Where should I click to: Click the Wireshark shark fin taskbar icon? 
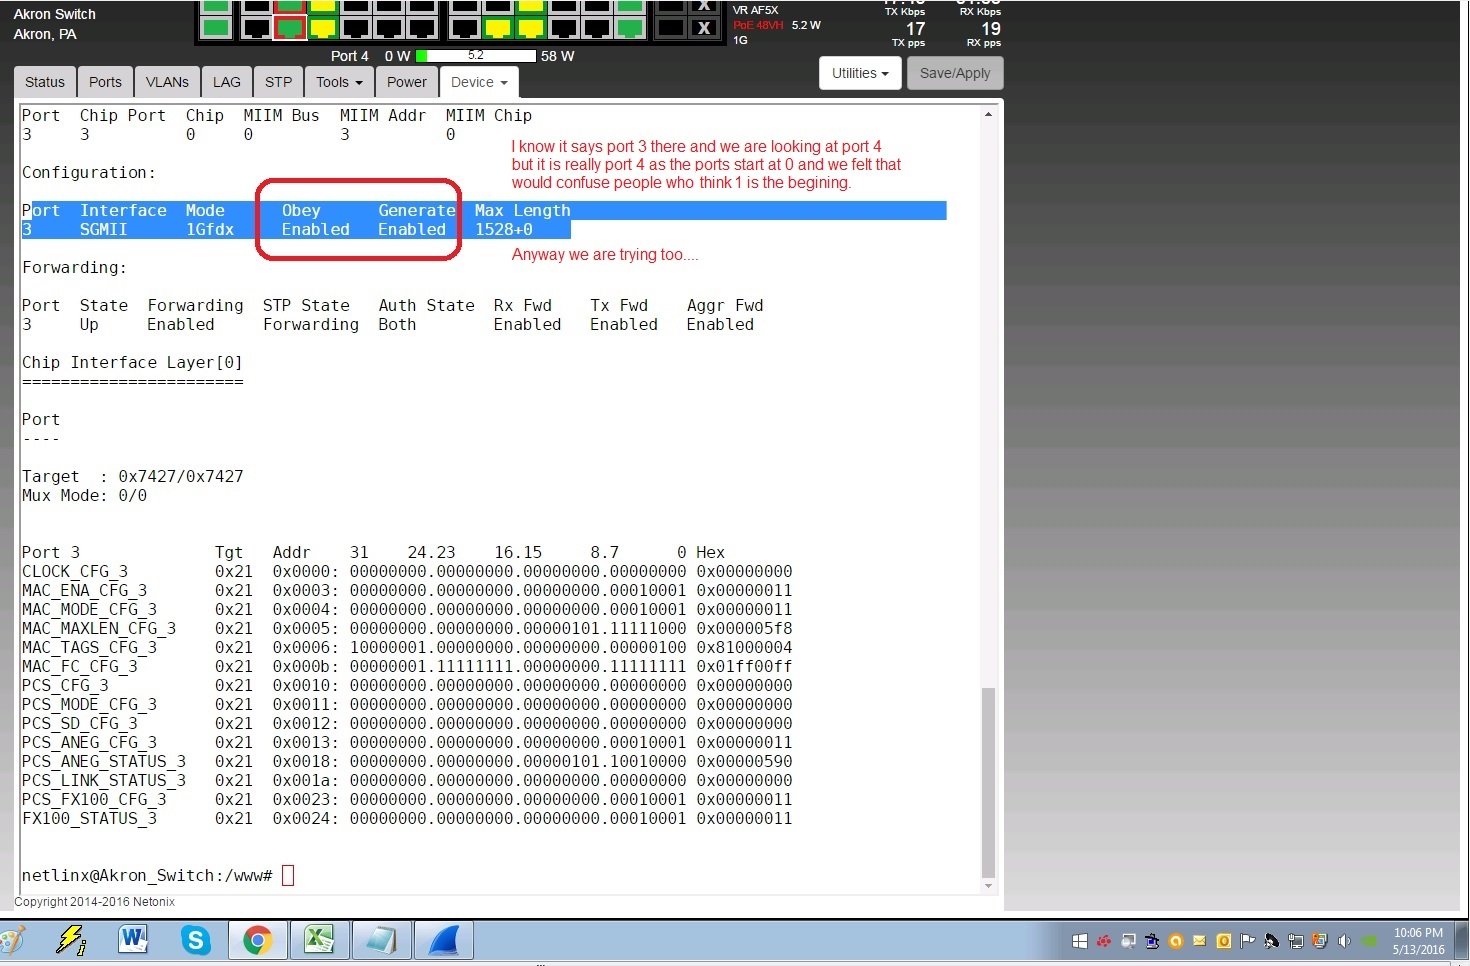tap(442, 941)
